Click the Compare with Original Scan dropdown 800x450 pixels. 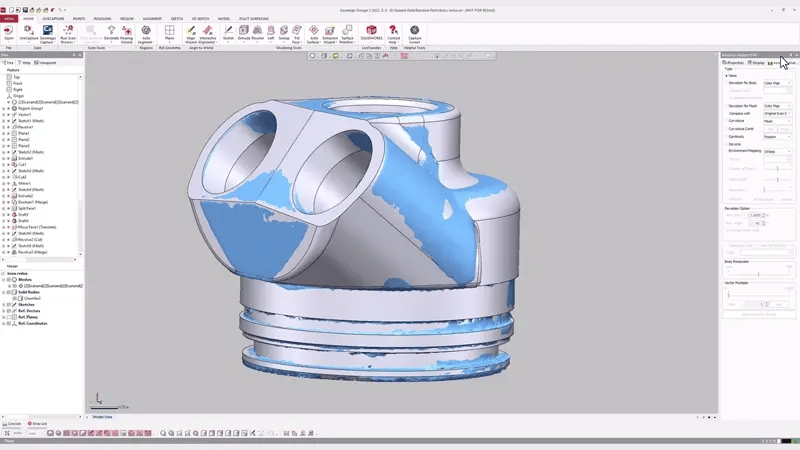tap(777, 113)
